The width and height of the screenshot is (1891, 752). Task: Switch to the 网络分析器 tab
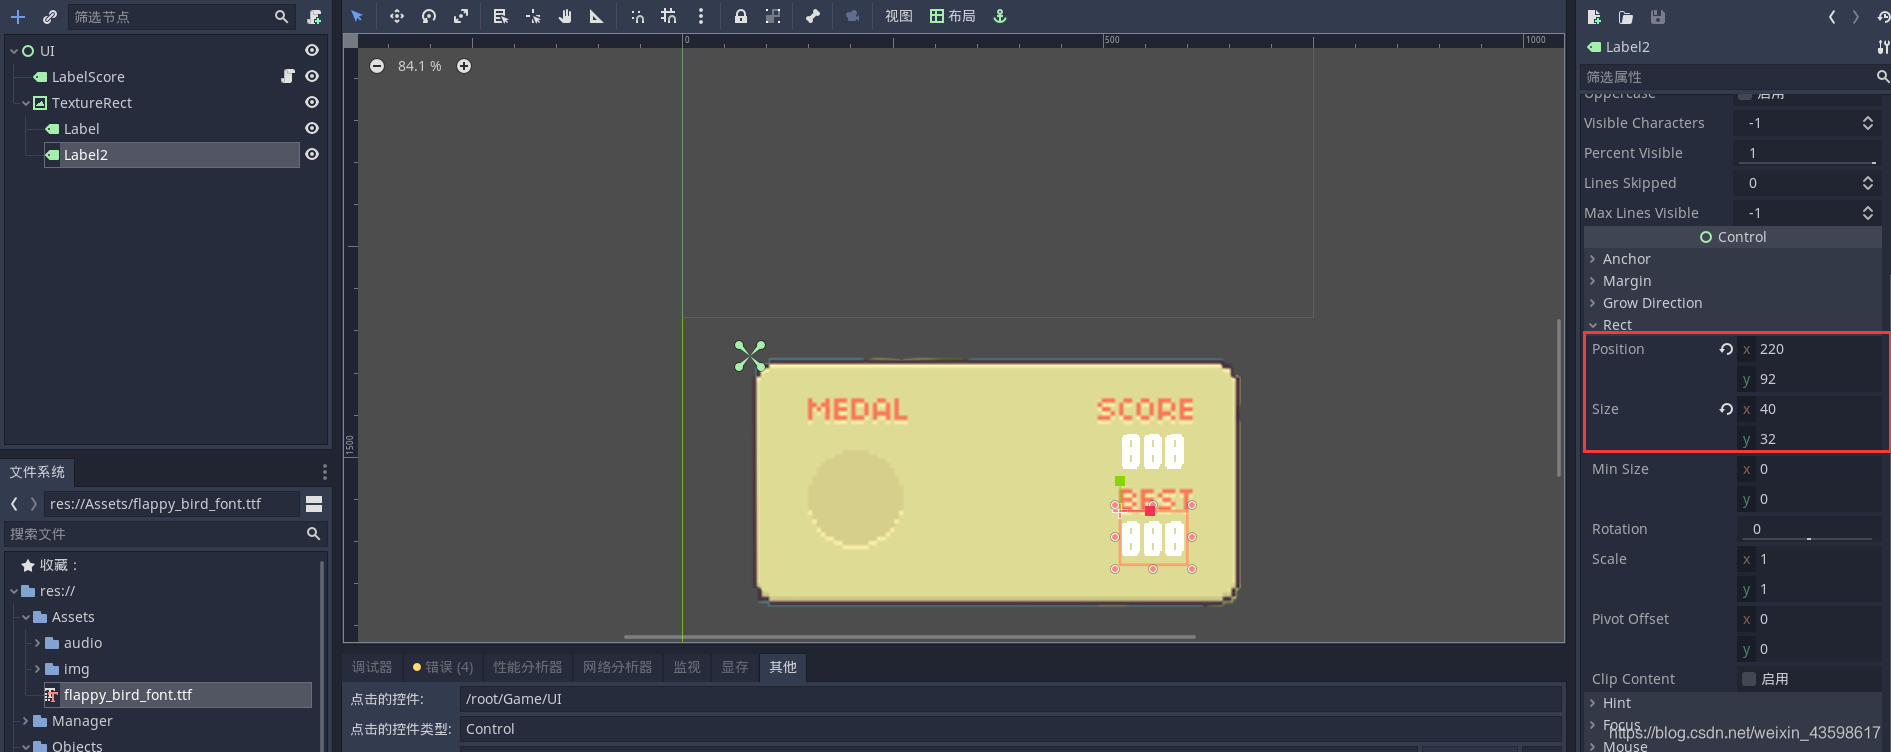[x=617, y=667]
